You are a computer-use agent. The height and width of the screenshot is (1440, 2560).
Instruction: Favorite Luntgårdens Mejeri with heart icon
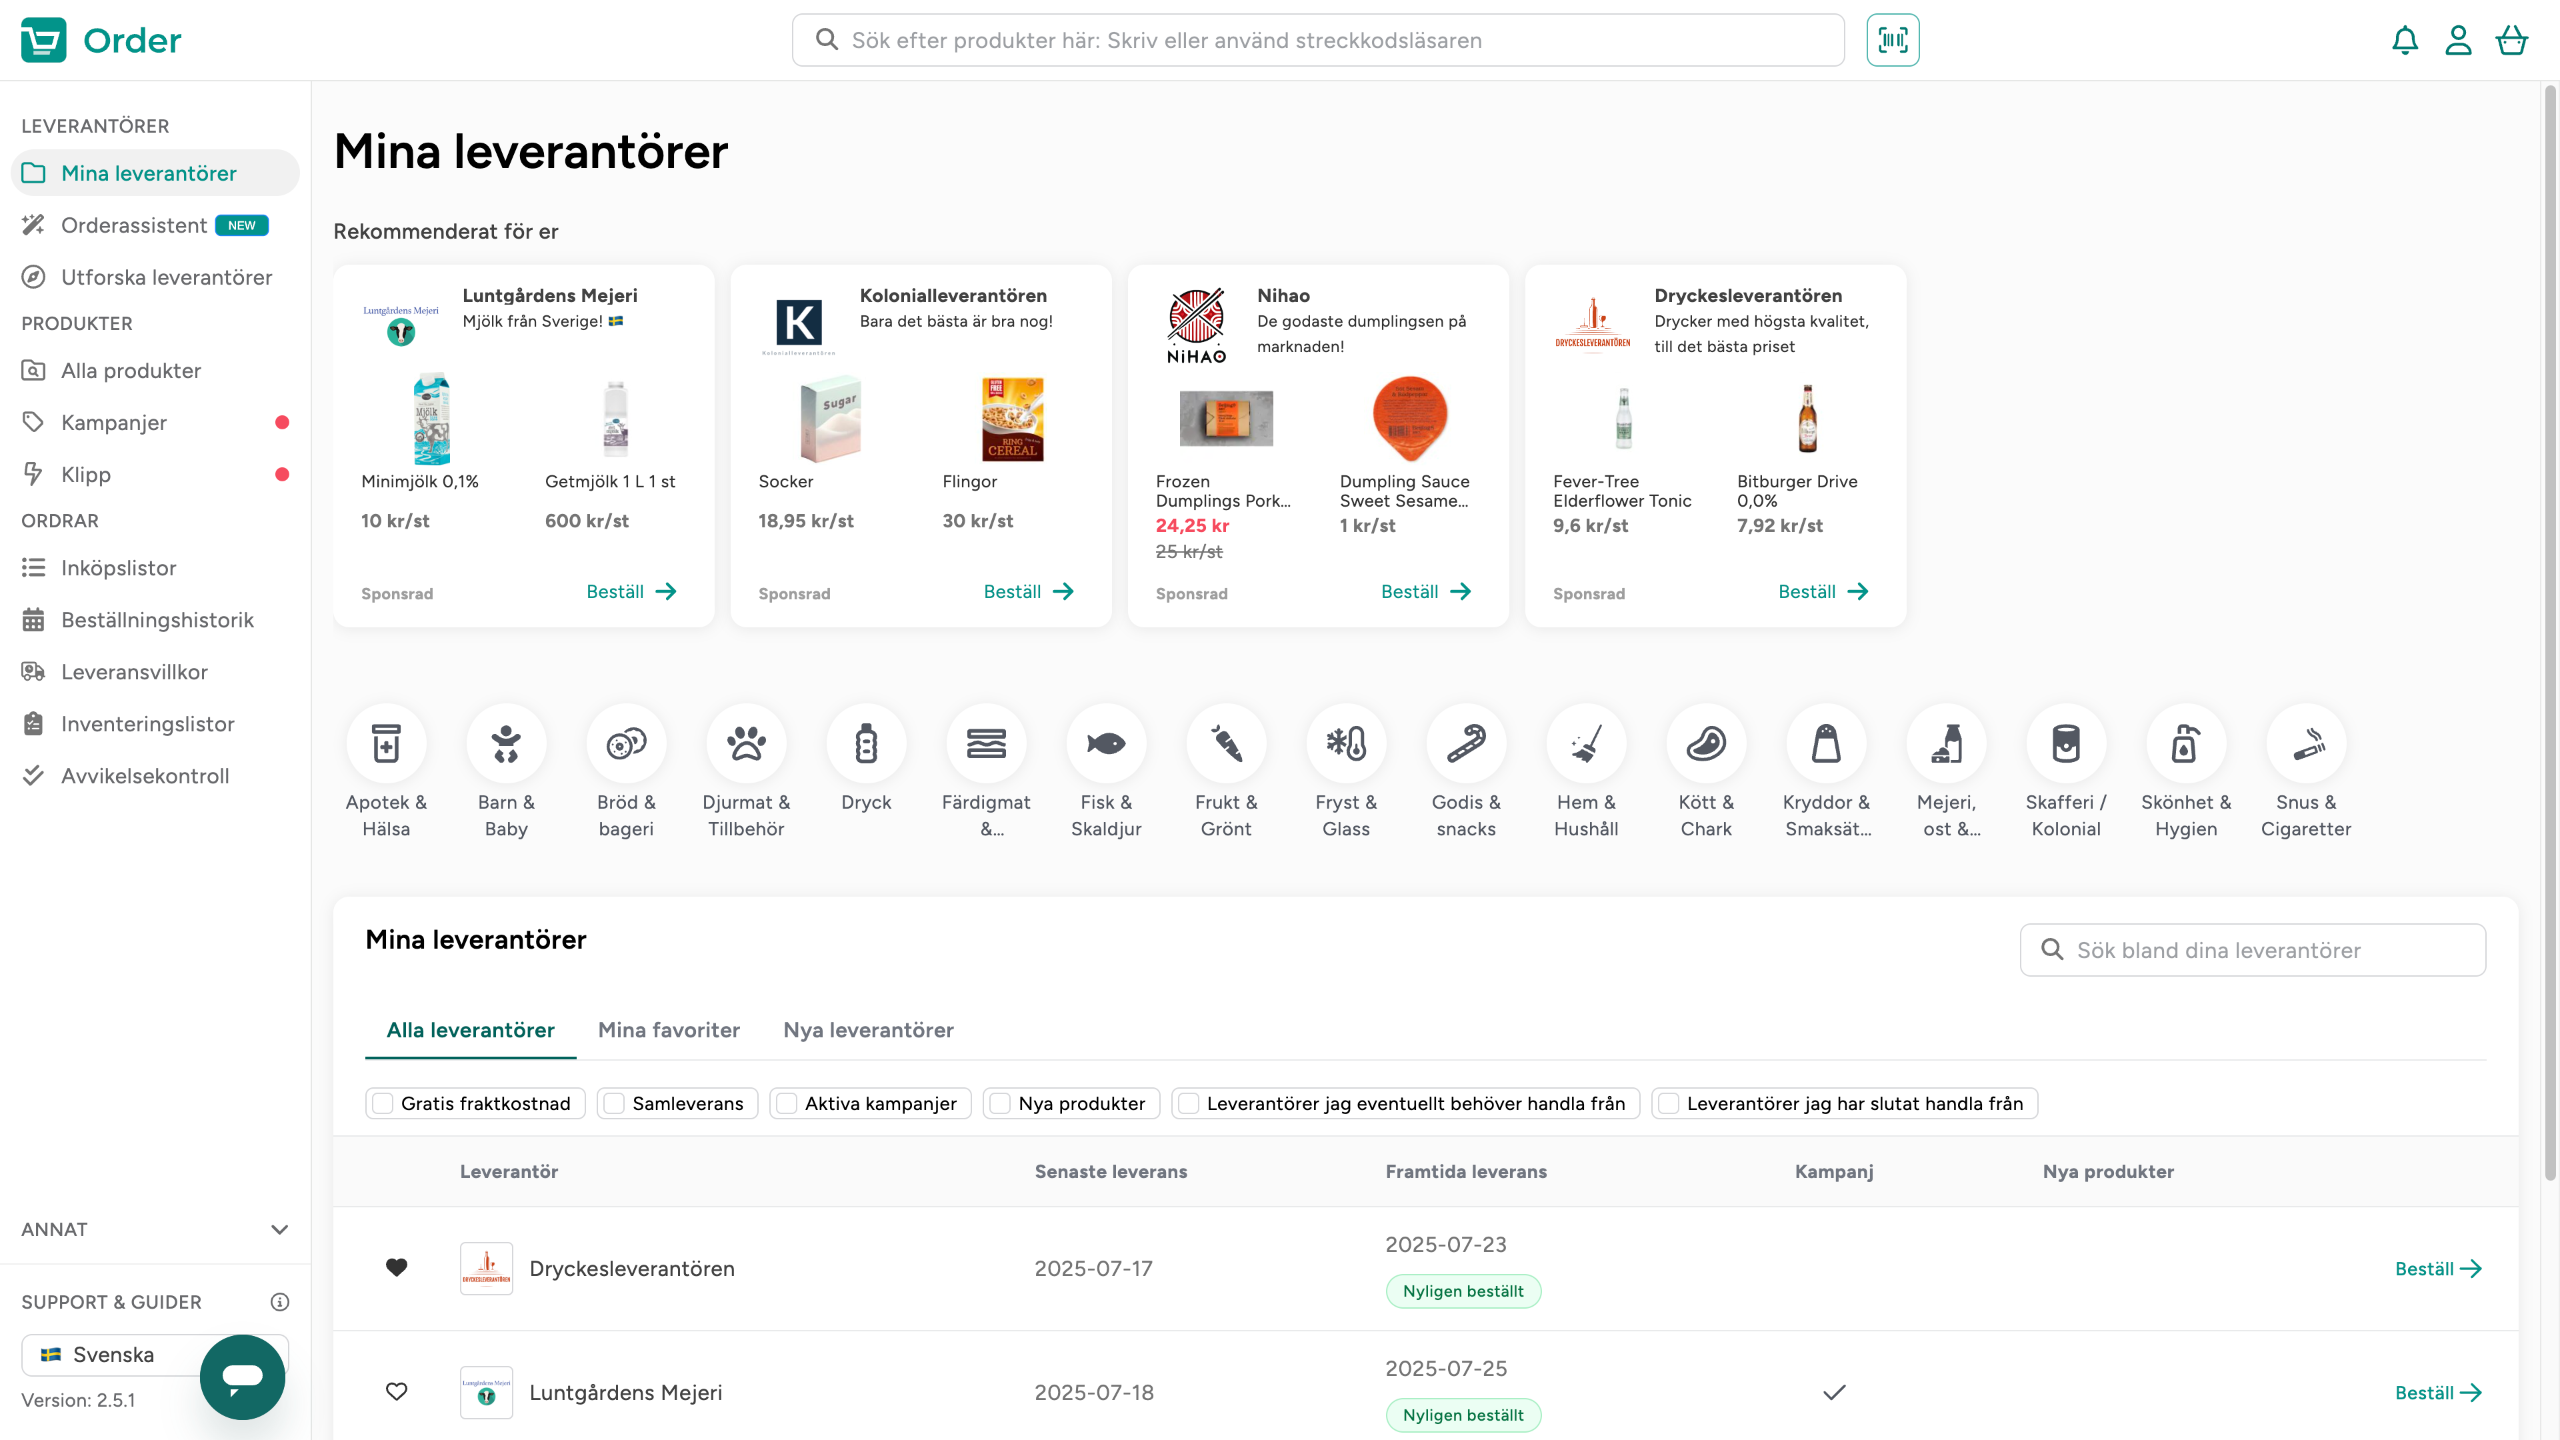point(396,1392)
